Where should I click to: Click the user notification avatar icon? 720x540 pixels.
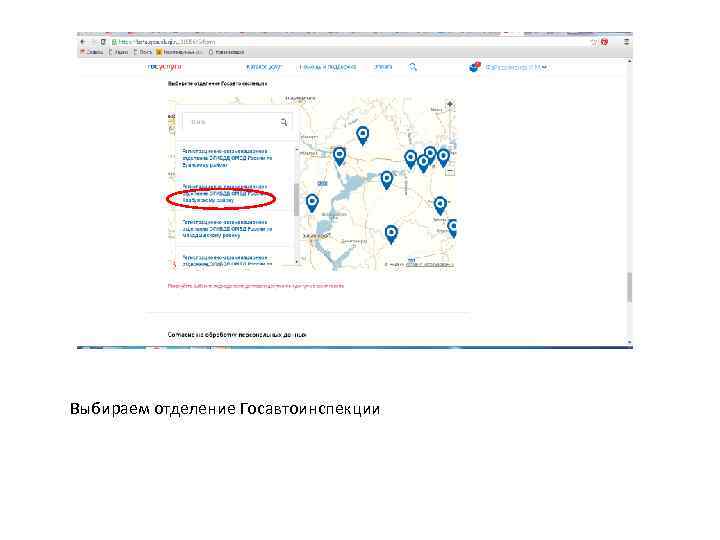point(474,67)
